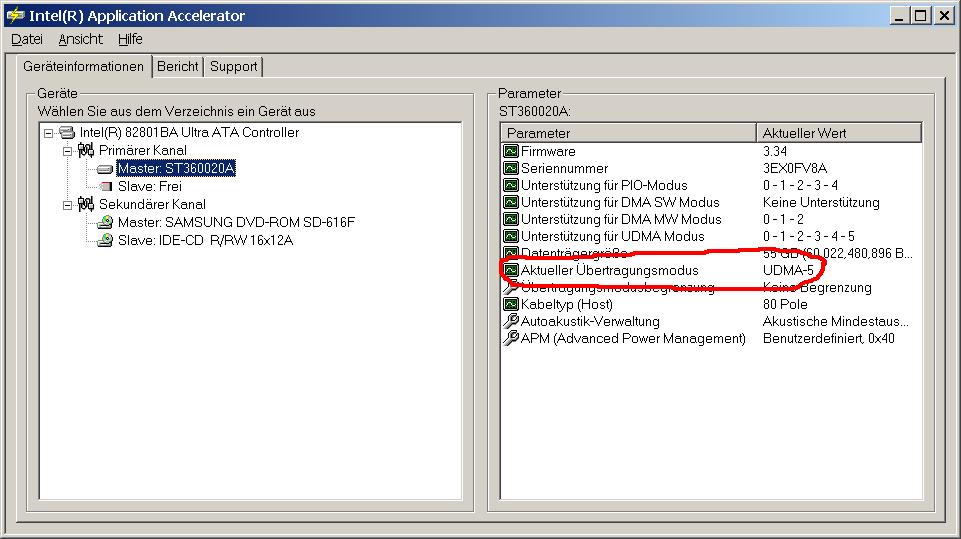Click the Aktueller Übertragungsmodus icon

coord(511,270)
